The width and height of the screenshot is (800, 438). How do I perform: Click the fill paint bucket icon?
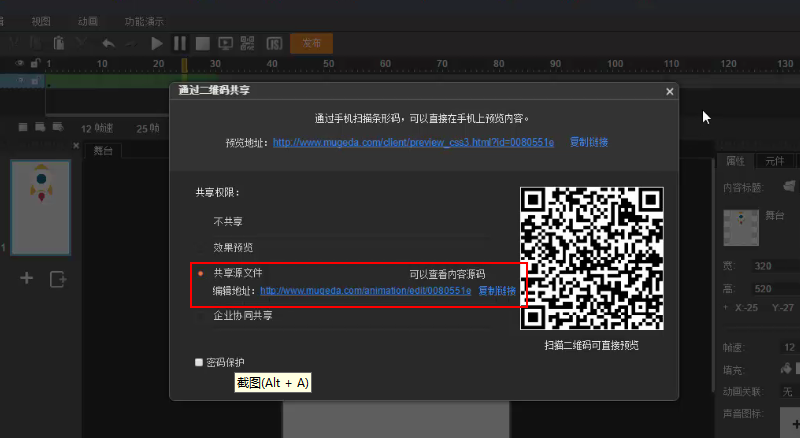click(786, 369)
